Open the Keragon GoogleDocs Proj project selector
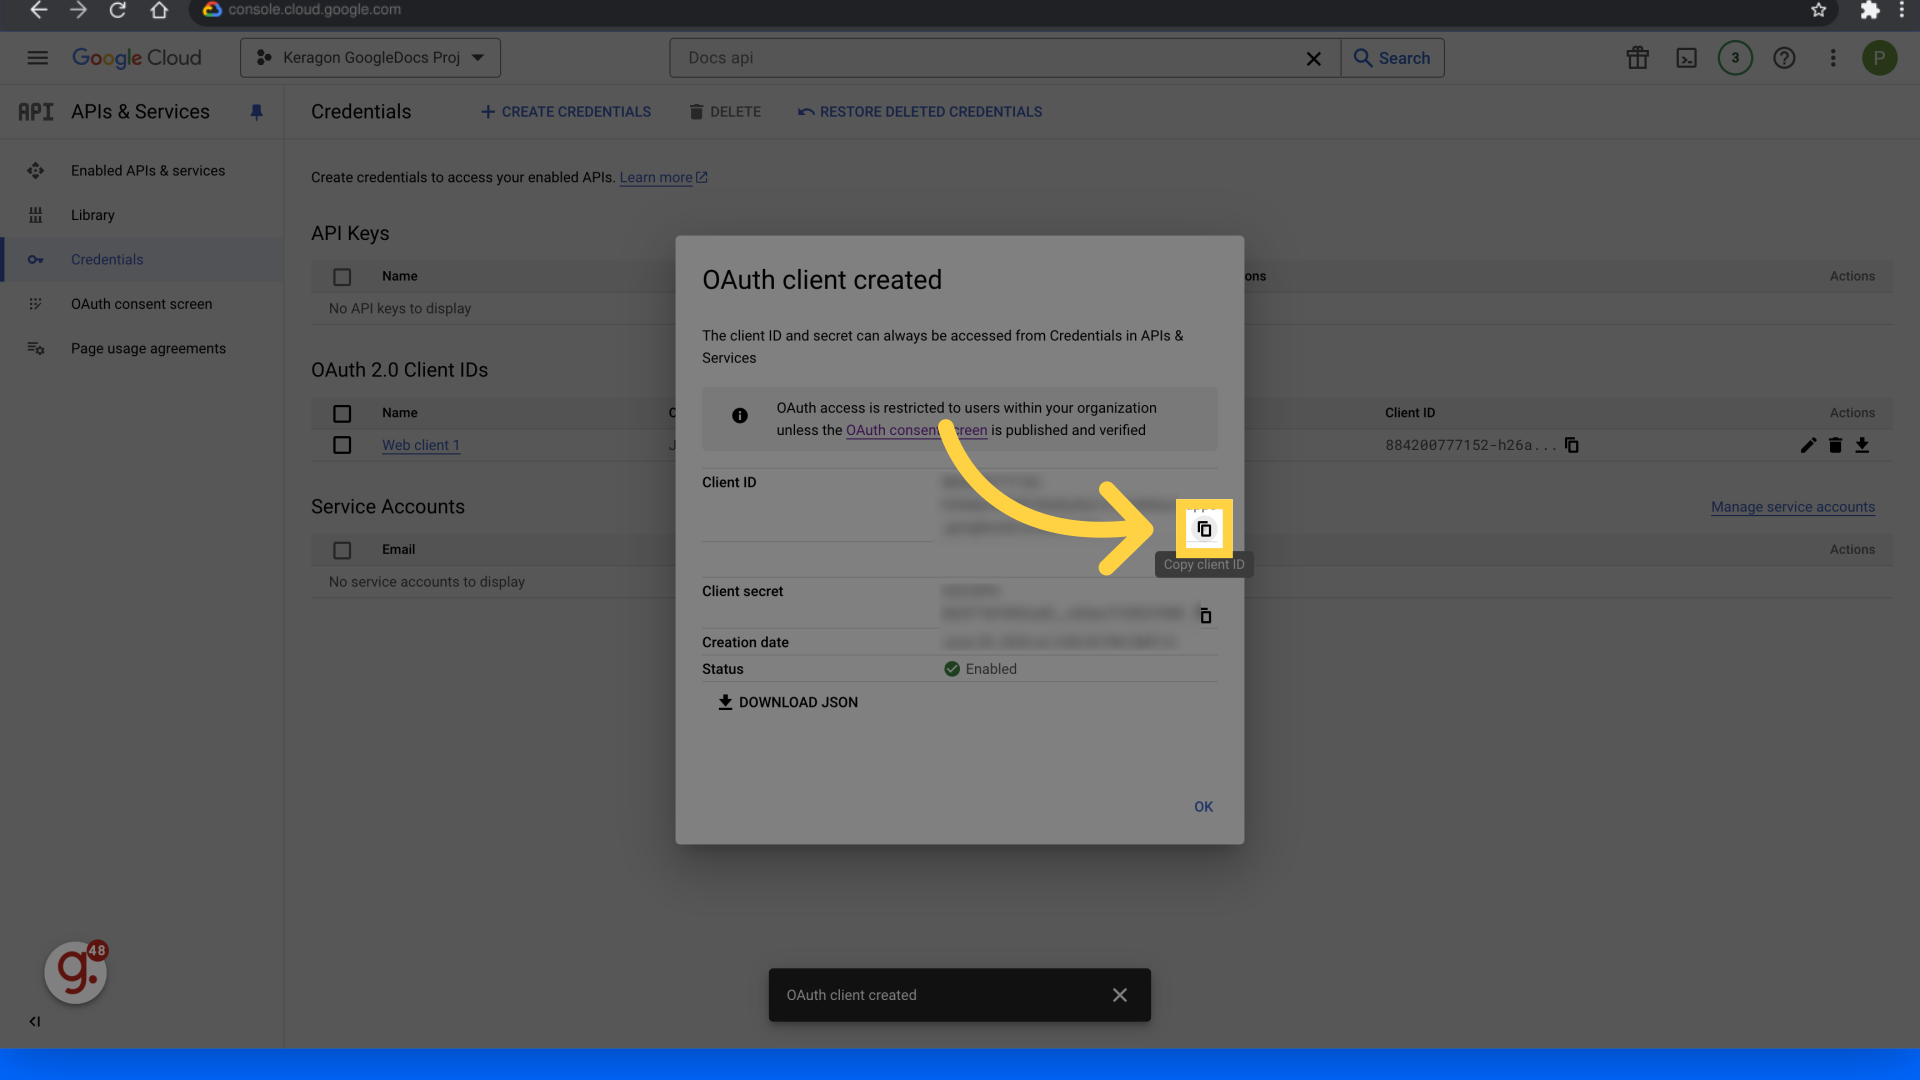 [x=370, y=58]
